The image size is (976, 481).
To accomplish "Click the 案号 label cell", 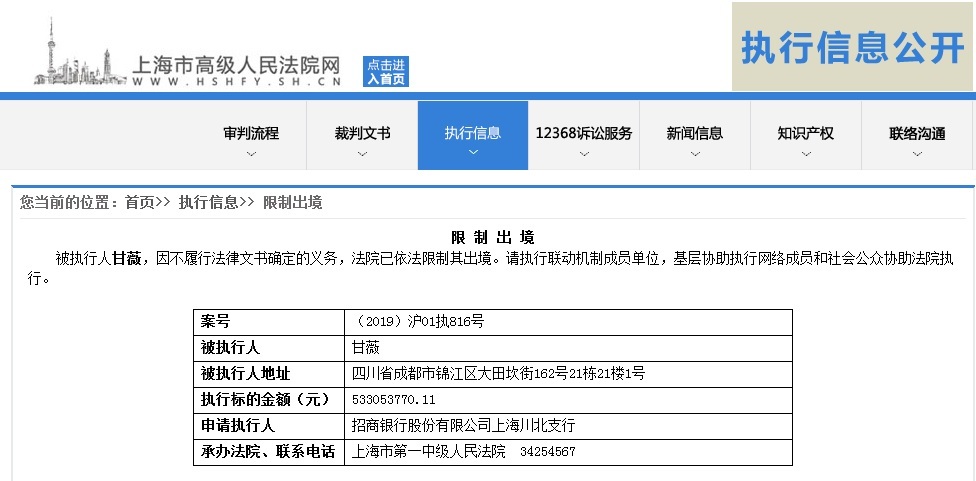I will [269, 322].
